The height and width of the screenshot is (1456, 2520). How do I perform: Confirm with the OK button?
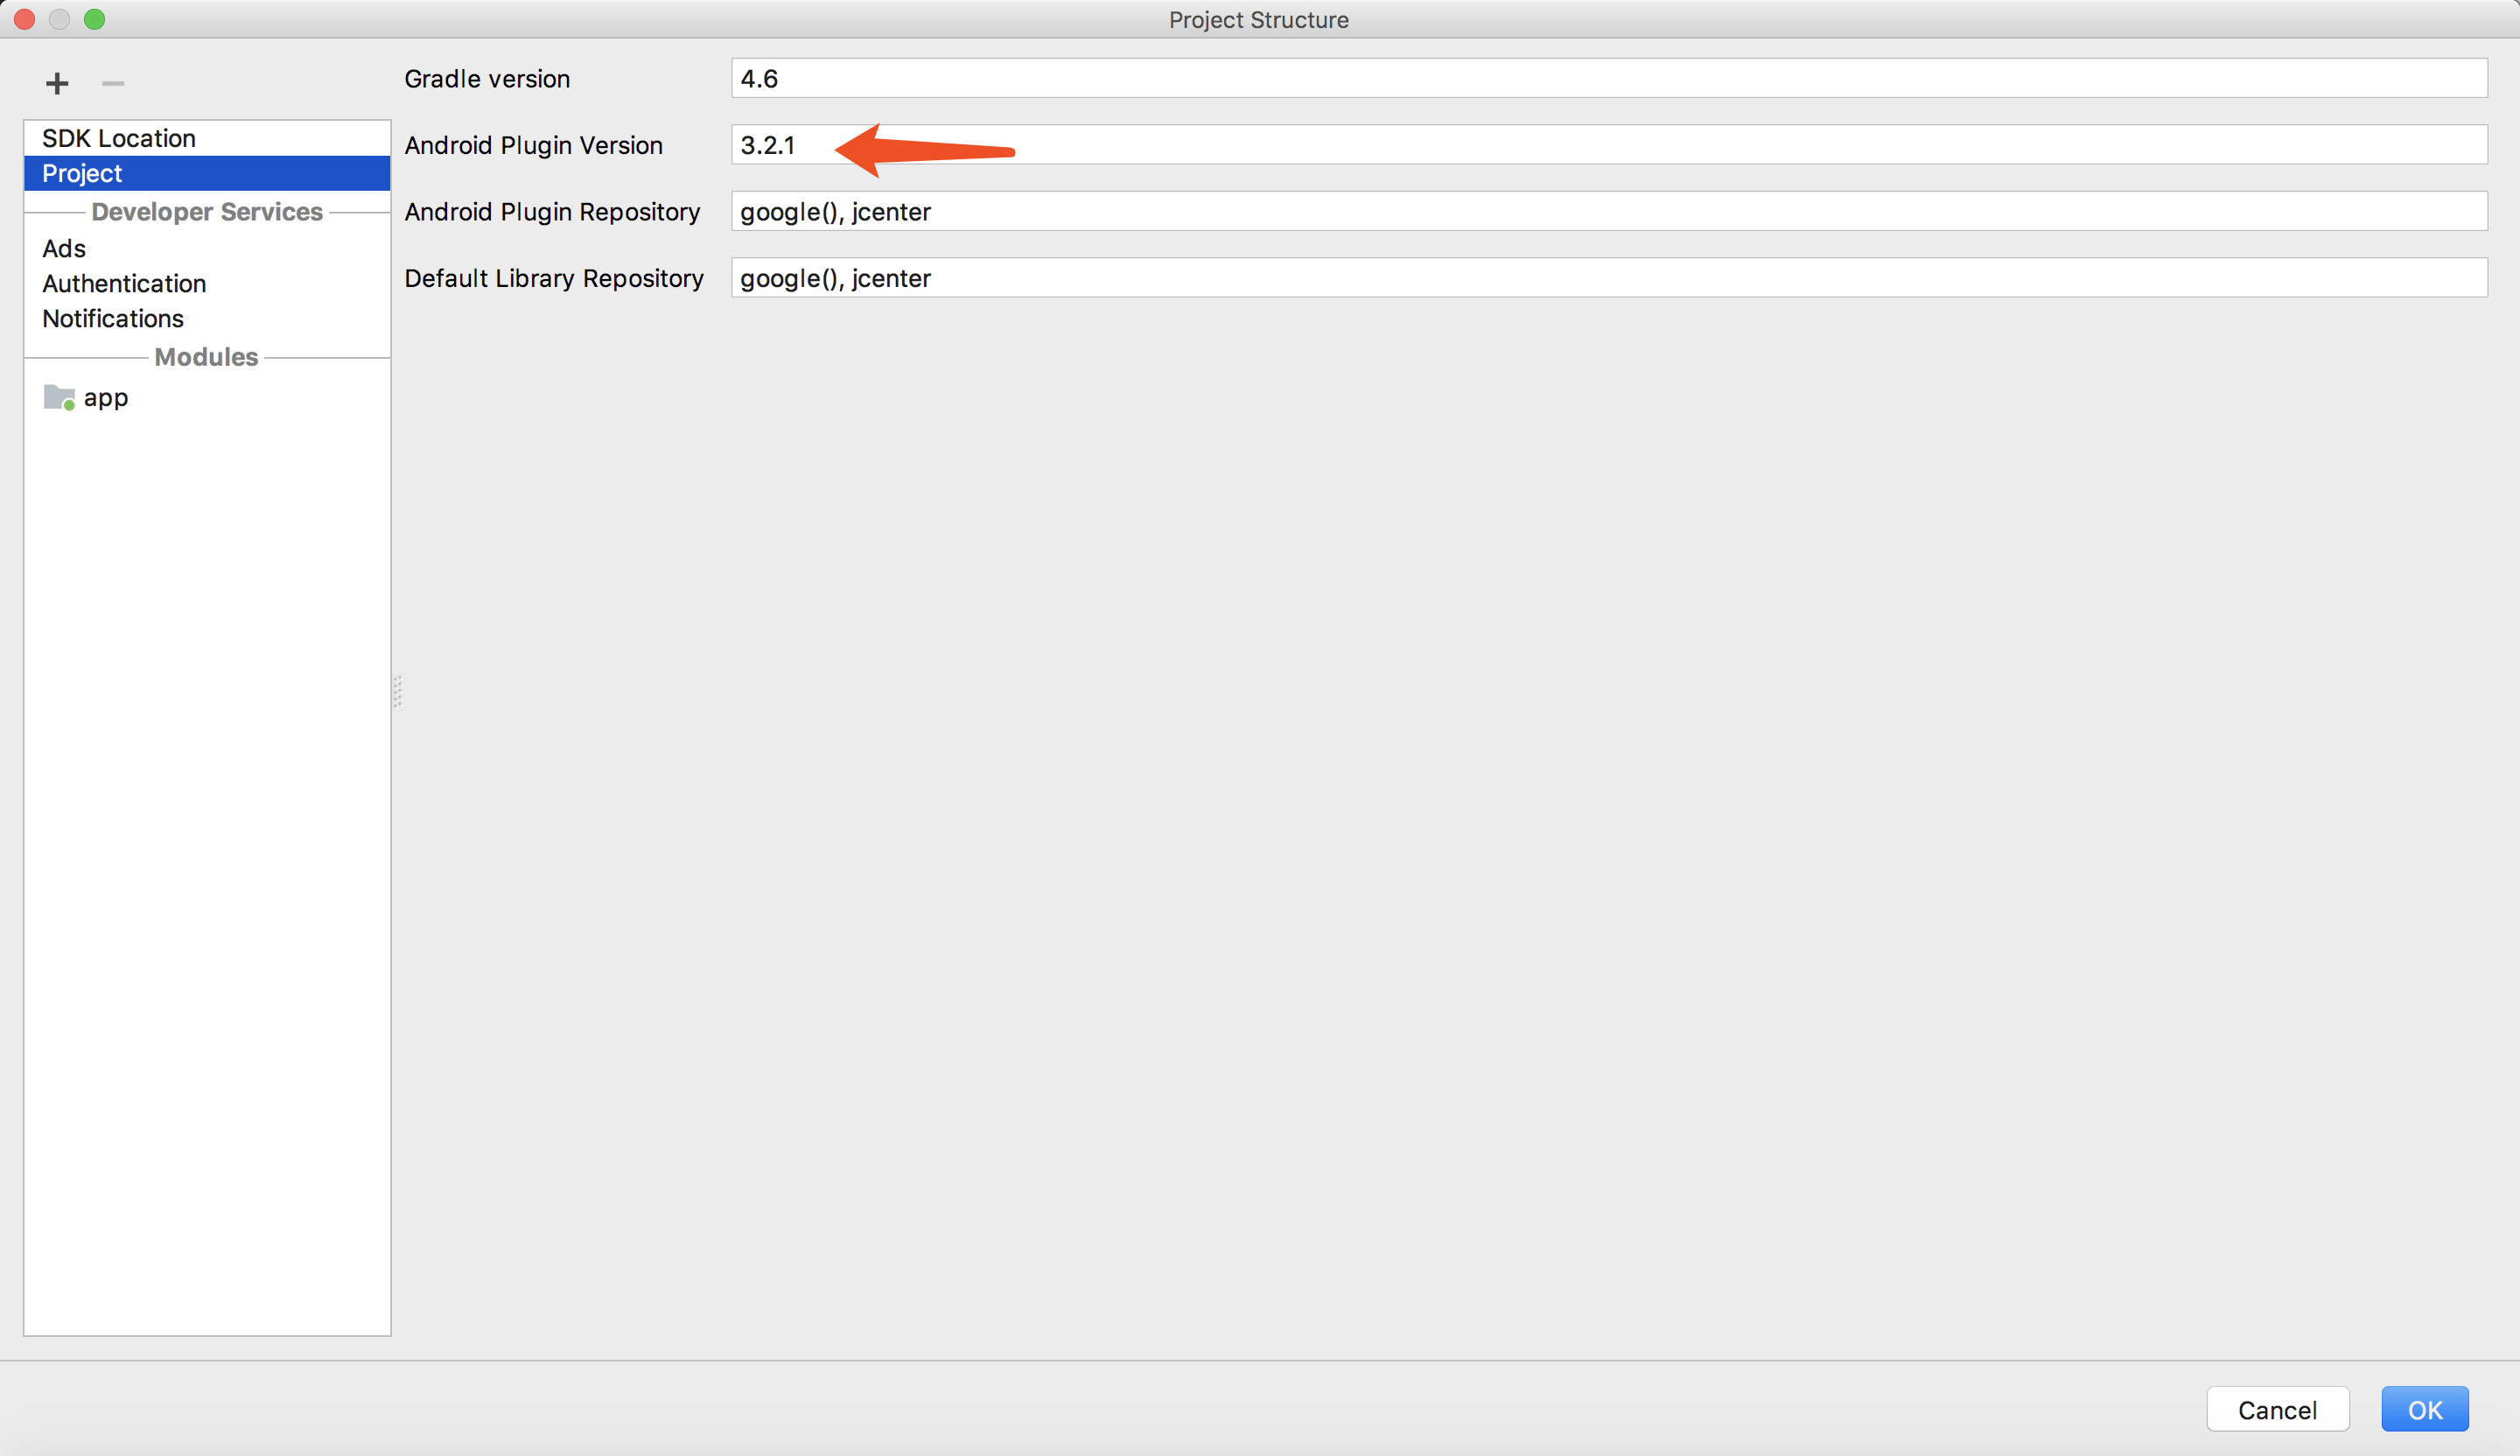pos(2425,1410)
